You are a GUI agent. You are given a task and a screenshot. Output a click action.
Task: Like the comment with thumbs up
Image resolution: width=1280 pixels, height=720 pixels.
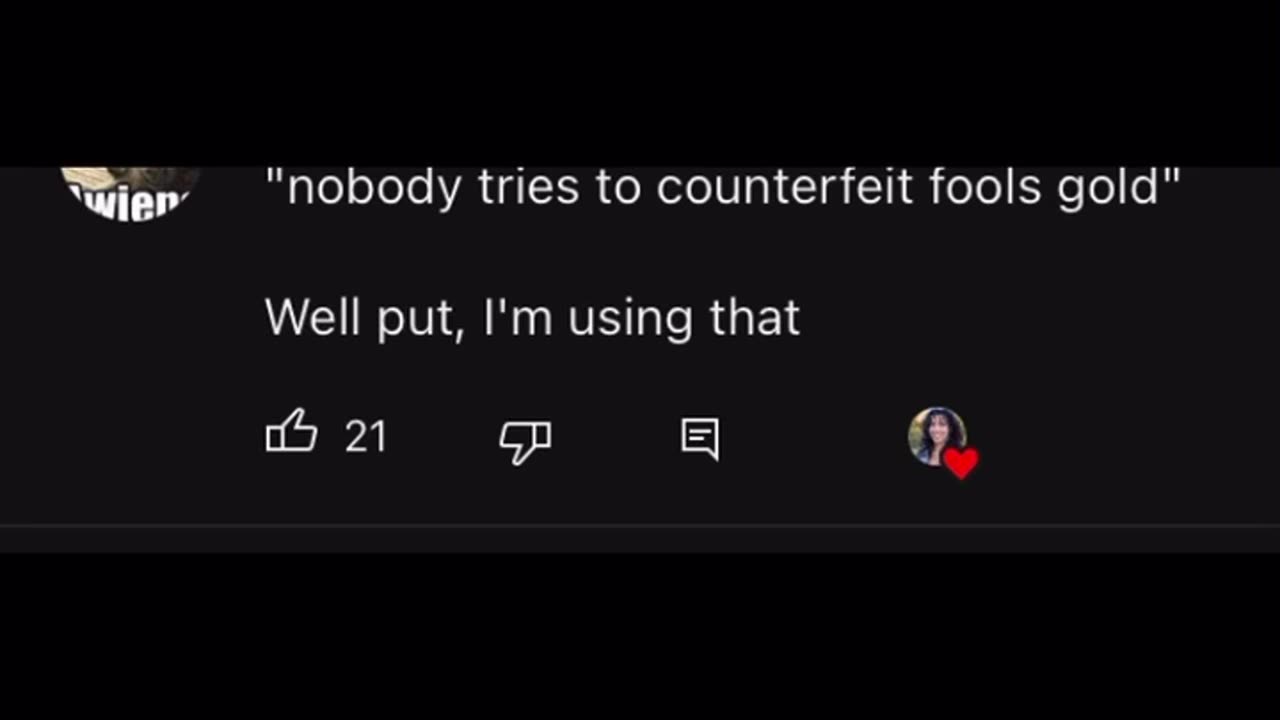291,436
